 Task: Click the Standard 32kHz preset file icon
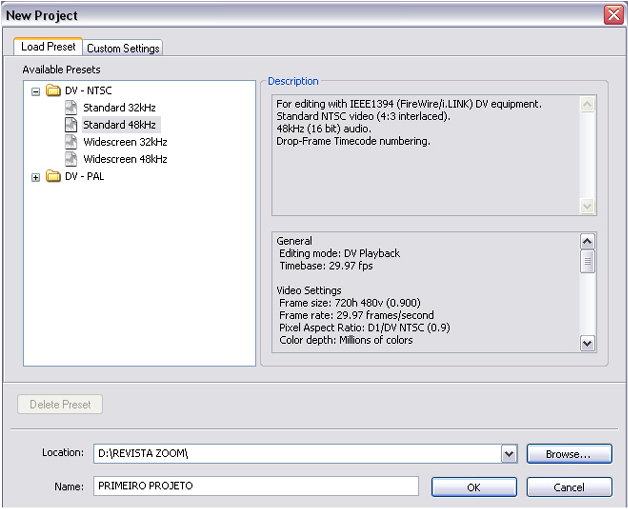pyautogui.click(x=71, y=108)
